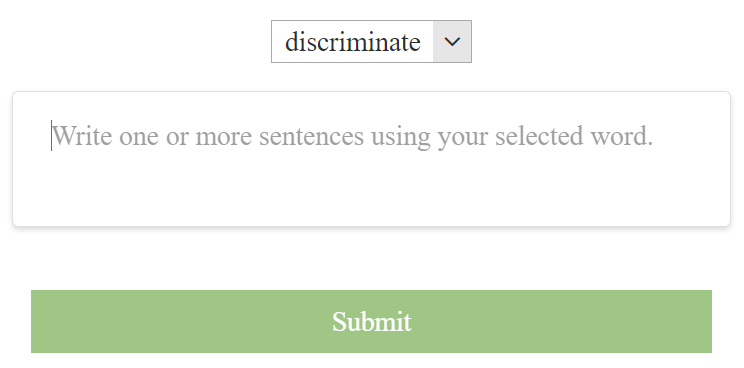Click the left part of the Submit bar
Viewport: 744px width, 368px height.
coord(142,322)
